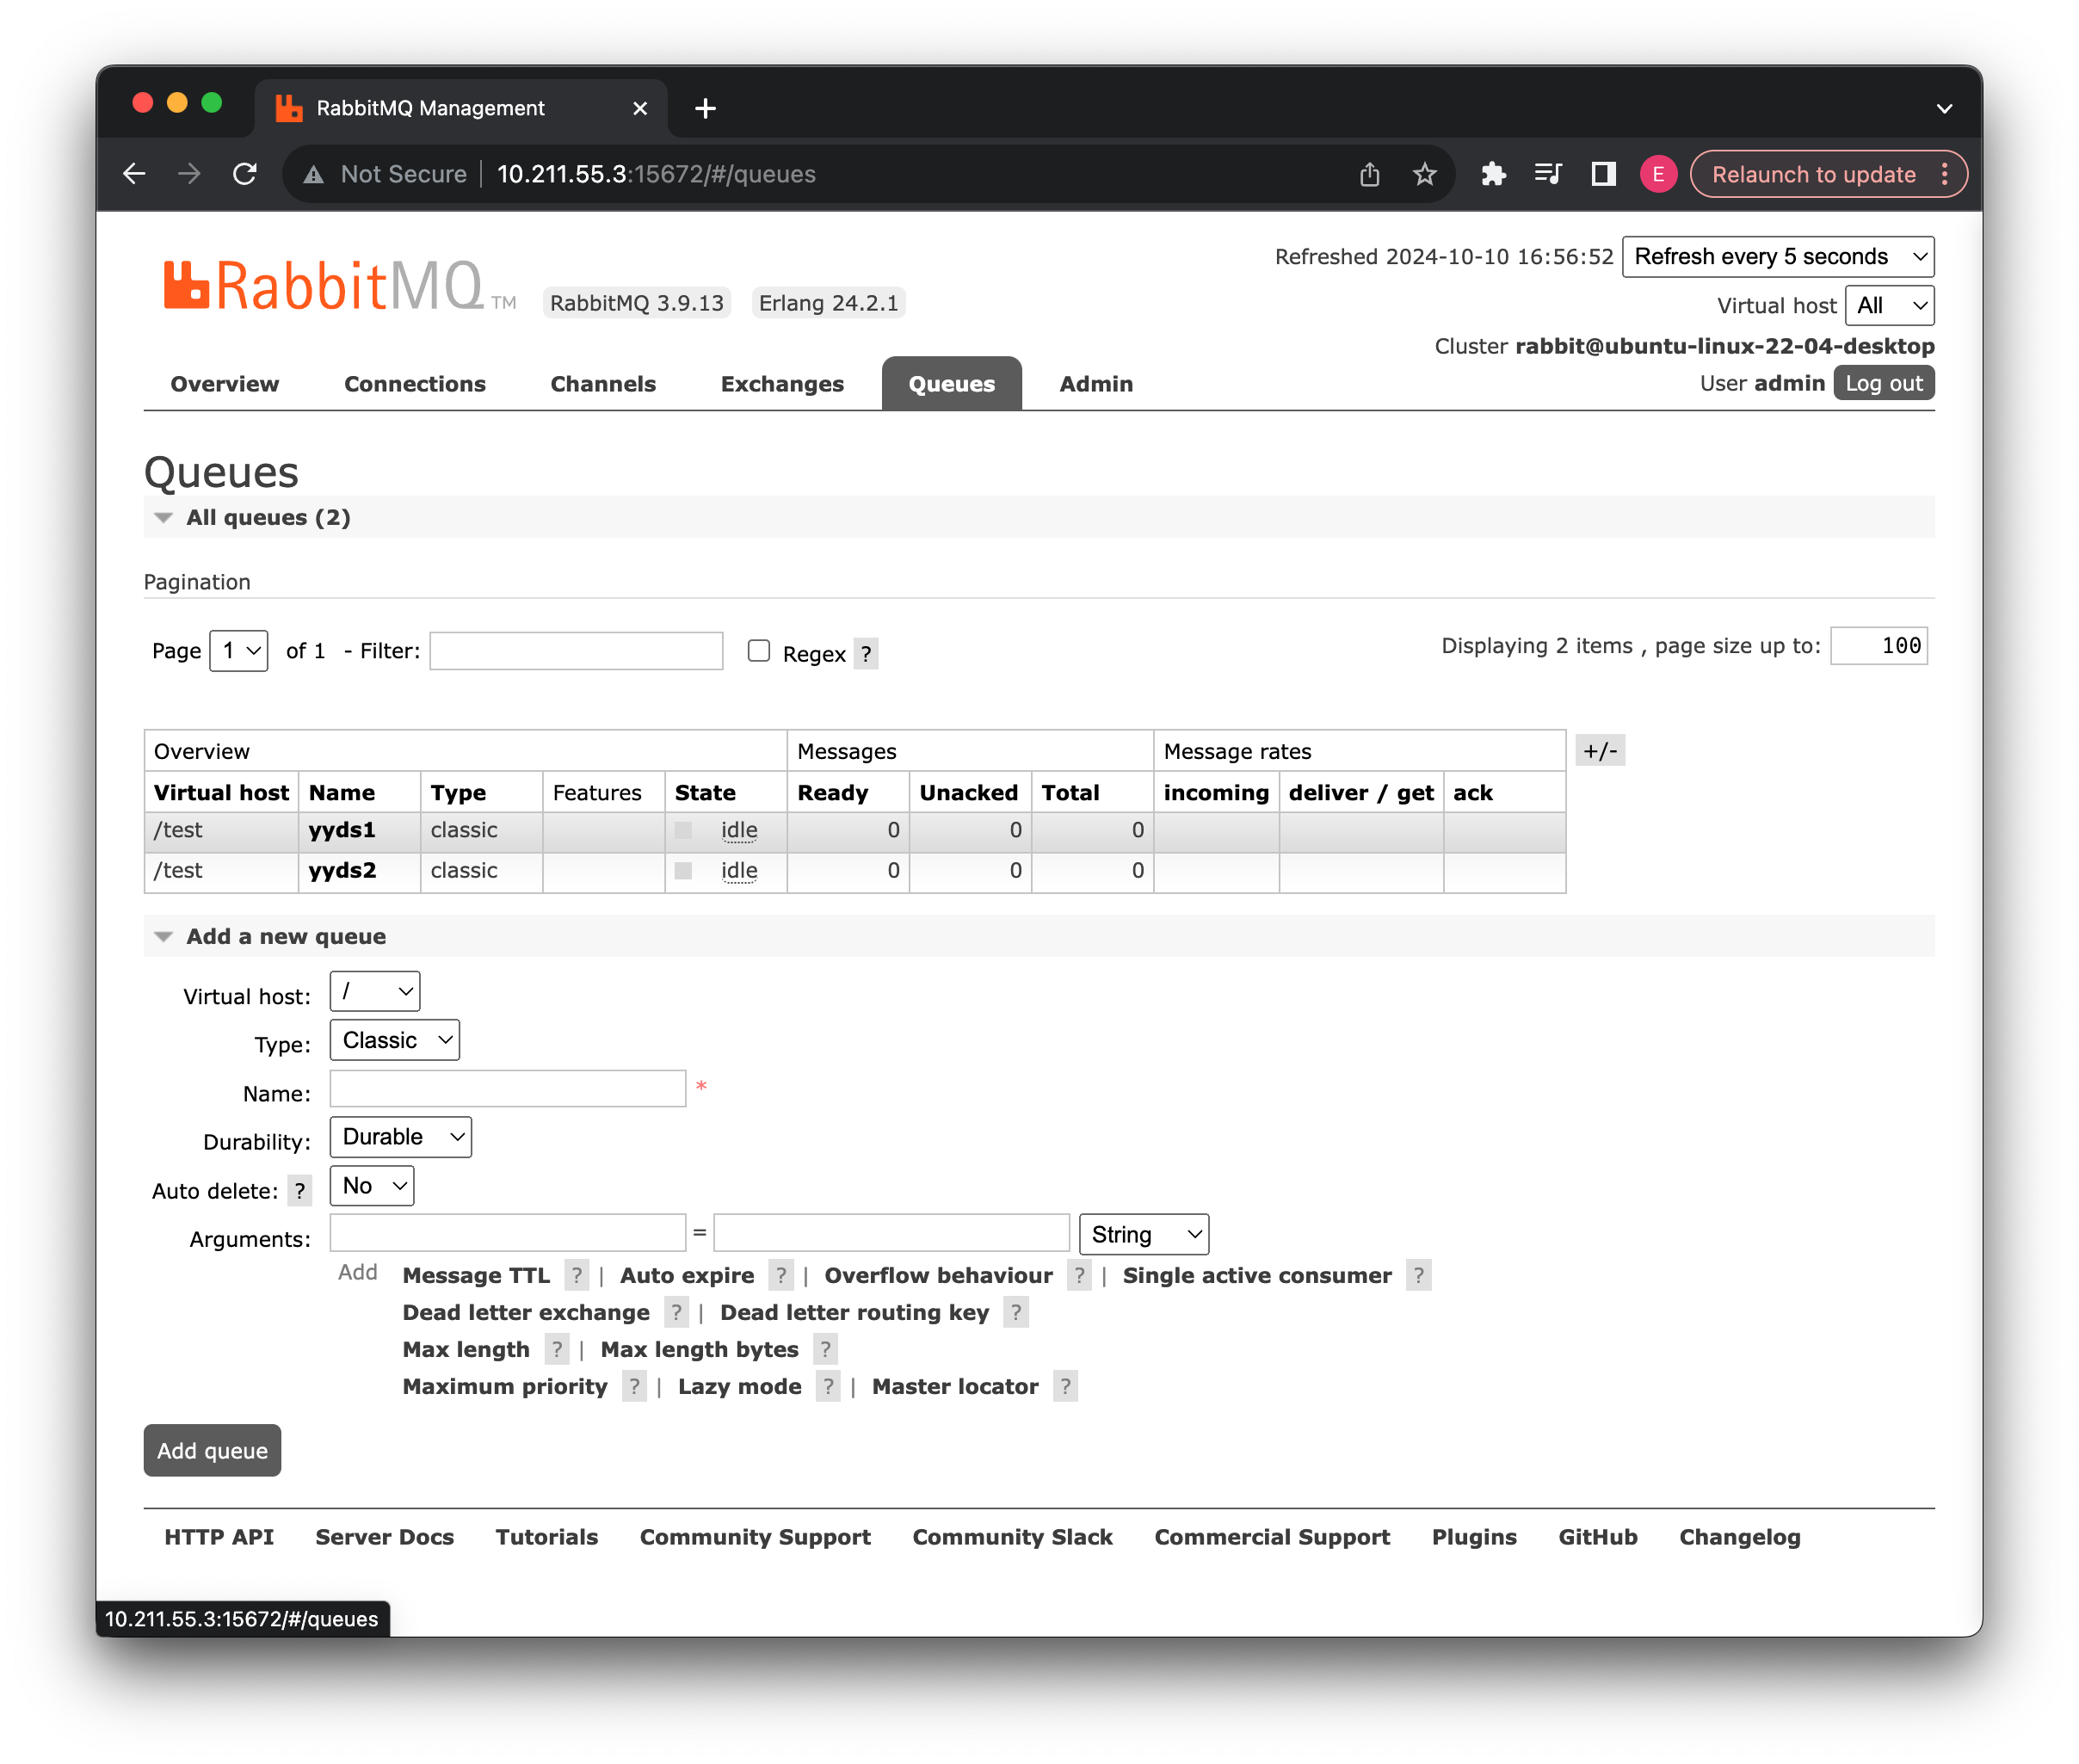This screenshot has height=1764, width=2079.
Task: Click the share page icon in address bar
Action: pyautogui.click(x=1369, y=174)
